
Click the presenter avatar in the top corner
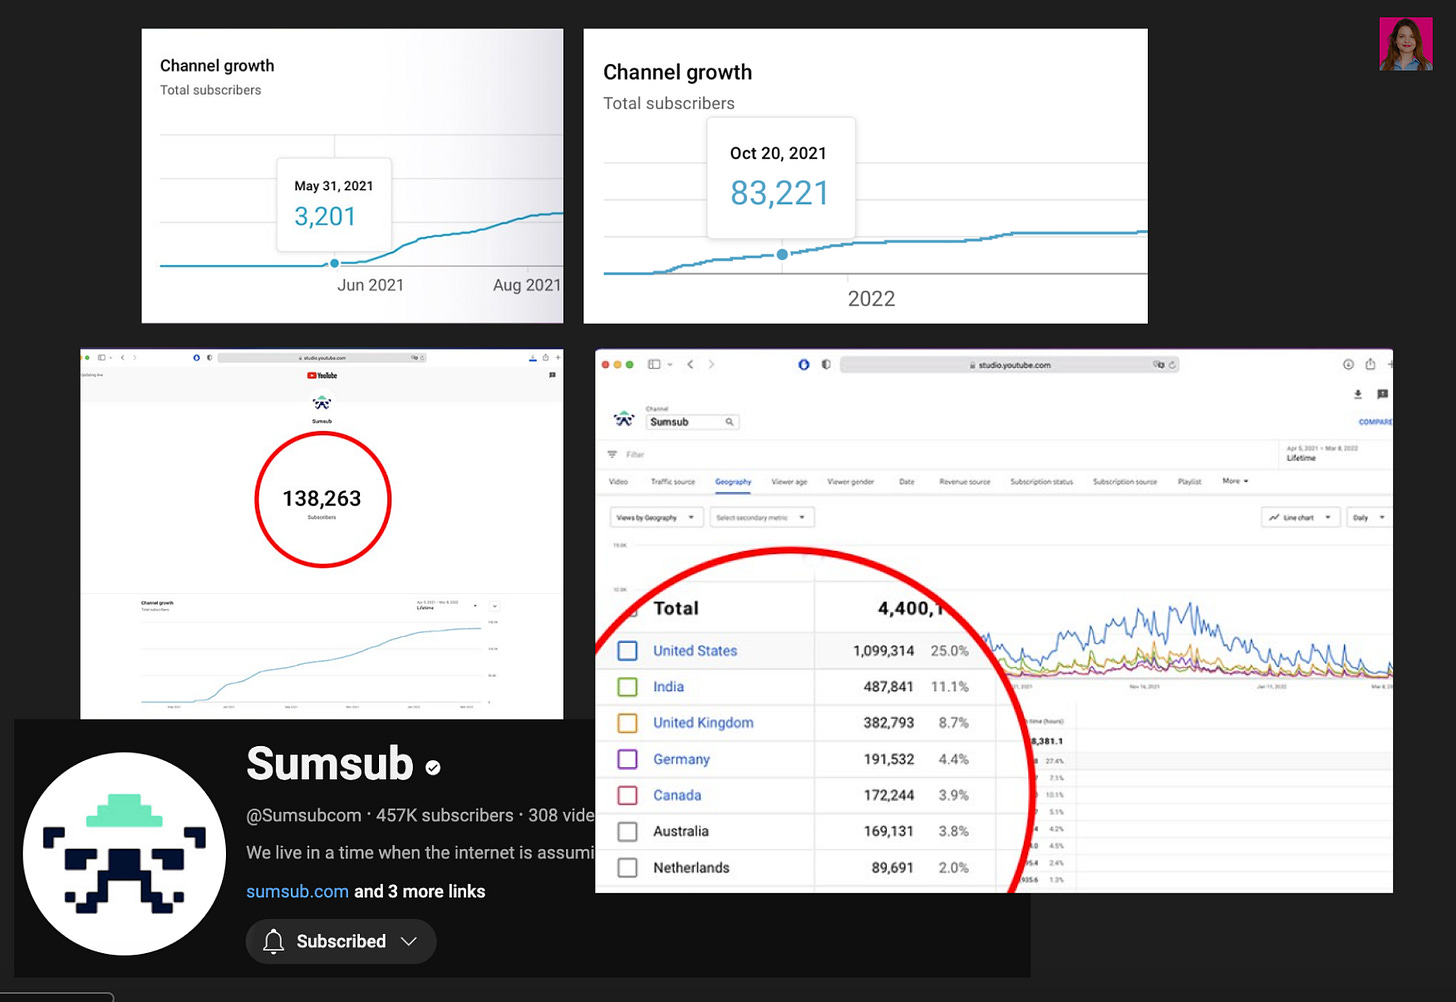click(1406, 44)
